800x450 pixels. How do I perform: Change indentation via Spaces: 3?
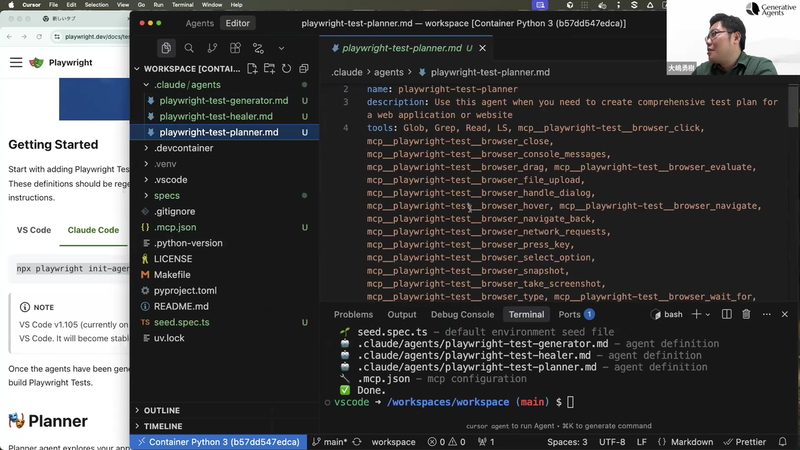(567, 442)
